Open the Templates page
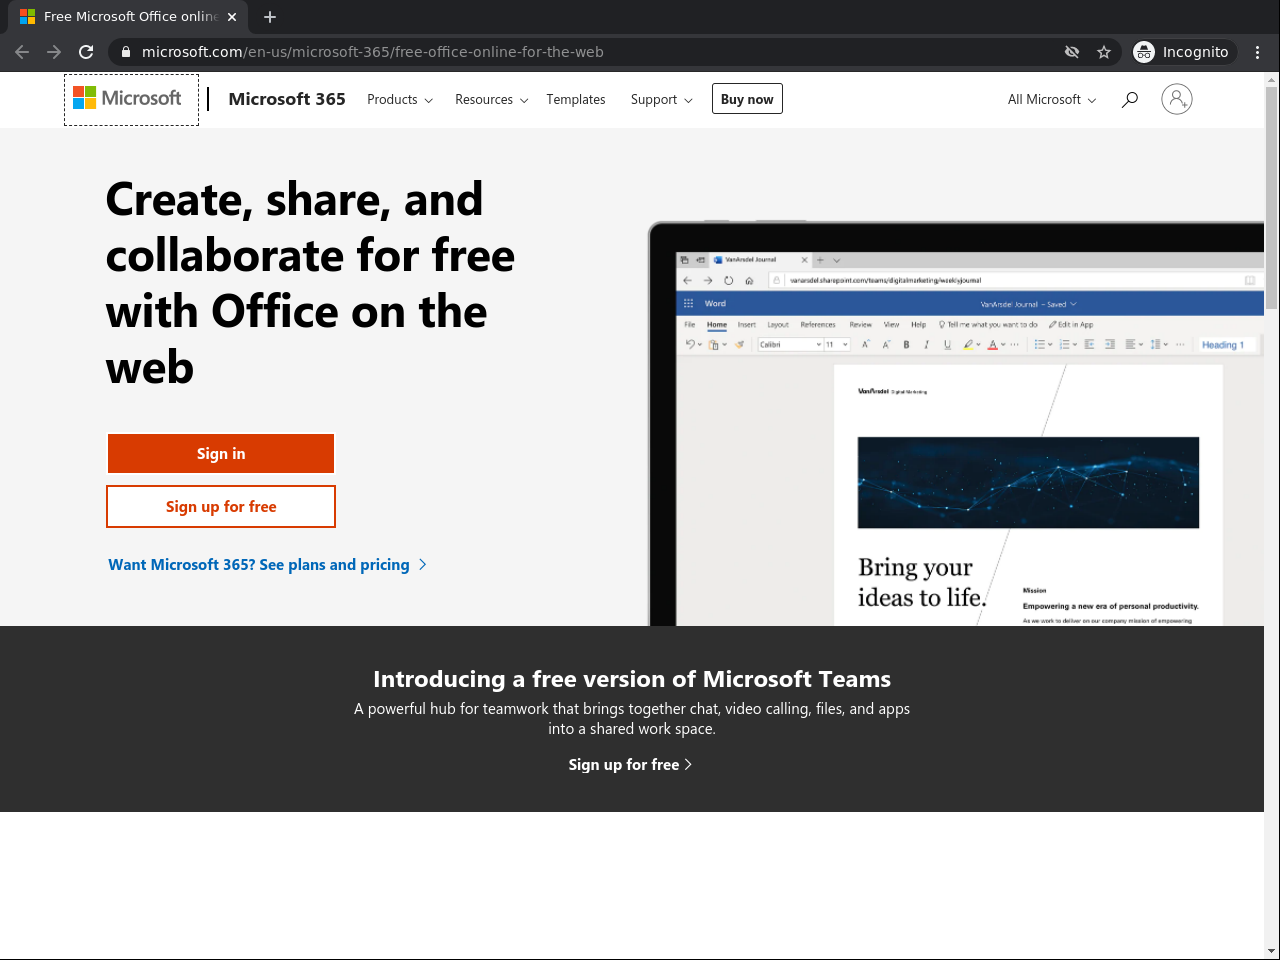Image resolution: width=1280 pixels, height=960 pixels. point(576,99)
